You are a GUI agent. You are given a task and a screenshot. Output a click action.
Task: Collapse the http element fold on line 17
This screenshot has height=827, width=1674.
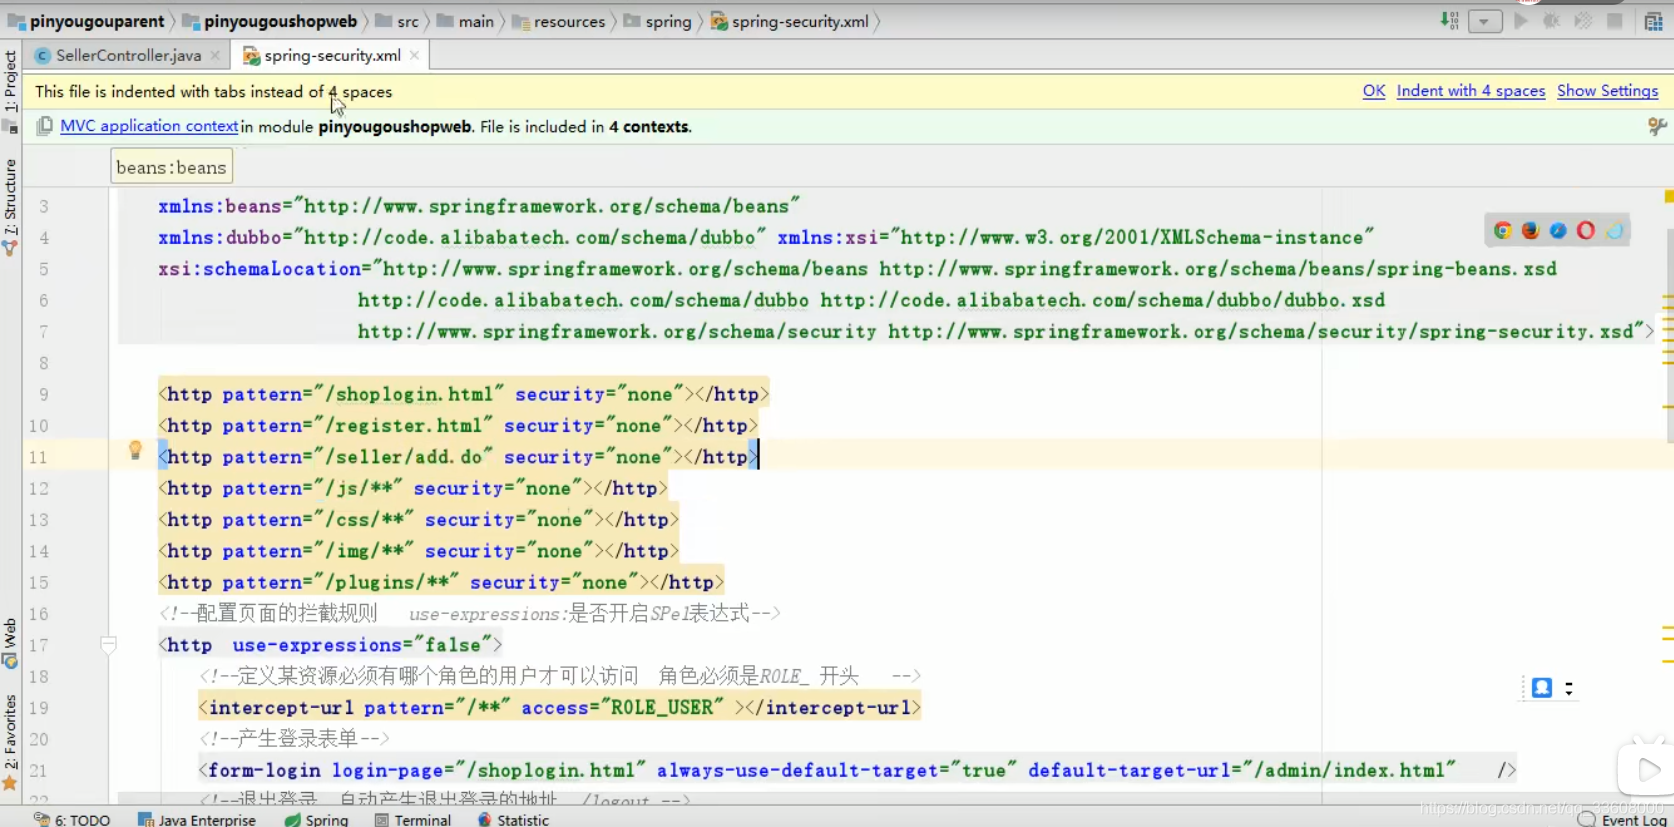pyautogui.click(x=109, y=645)
